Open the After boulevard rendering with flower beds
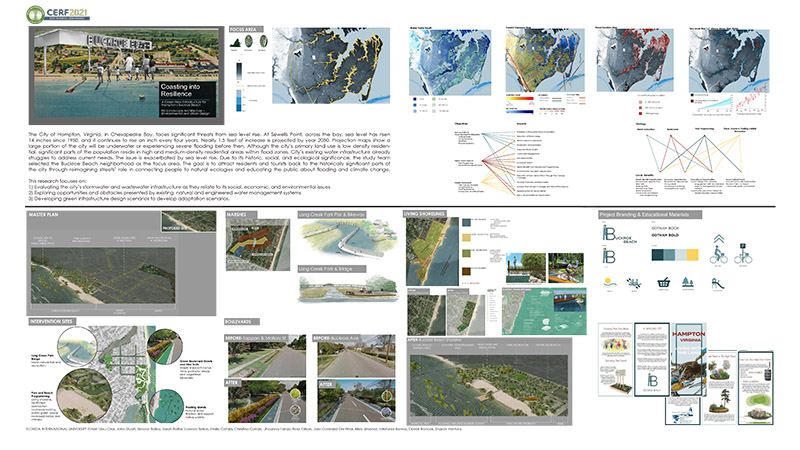The height and width of the screenshot is (450, 800). pyautogui.click(x=267, y=401)
